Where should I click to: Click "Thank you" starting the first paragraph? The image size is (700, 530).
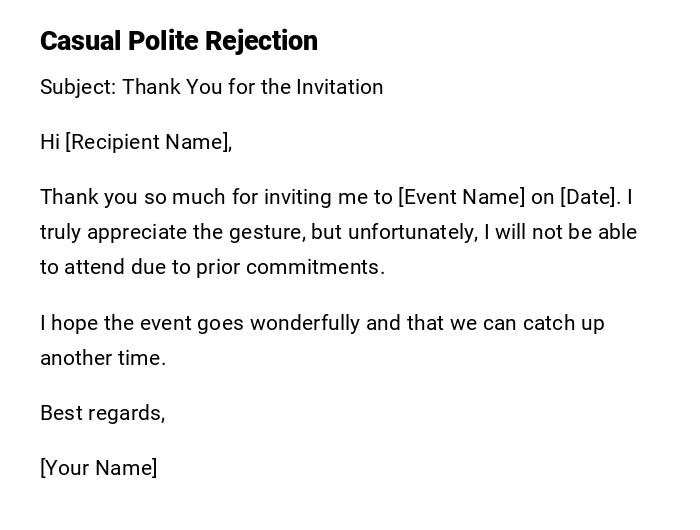[83, 197]
